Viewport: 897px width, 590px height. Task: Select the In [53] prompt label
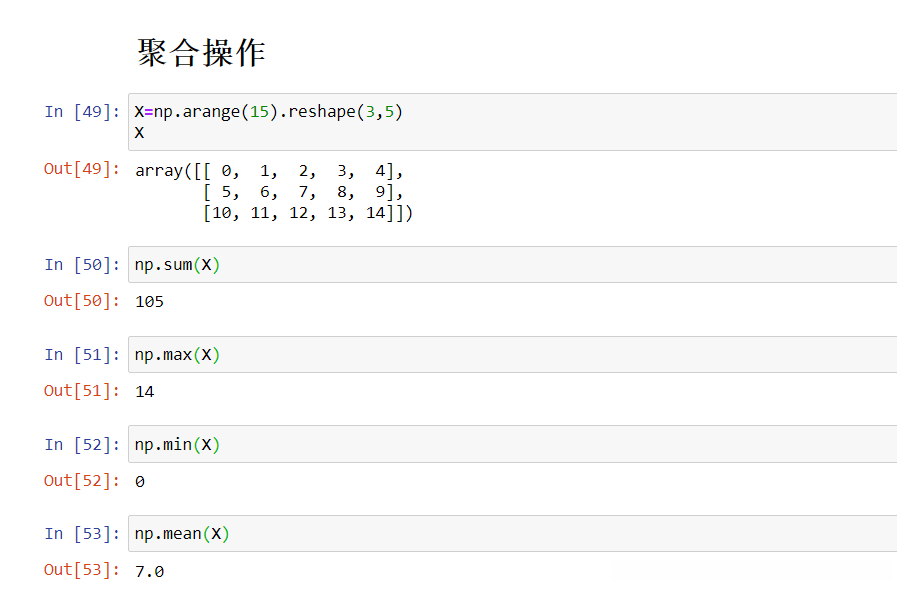tap(82, 534)
